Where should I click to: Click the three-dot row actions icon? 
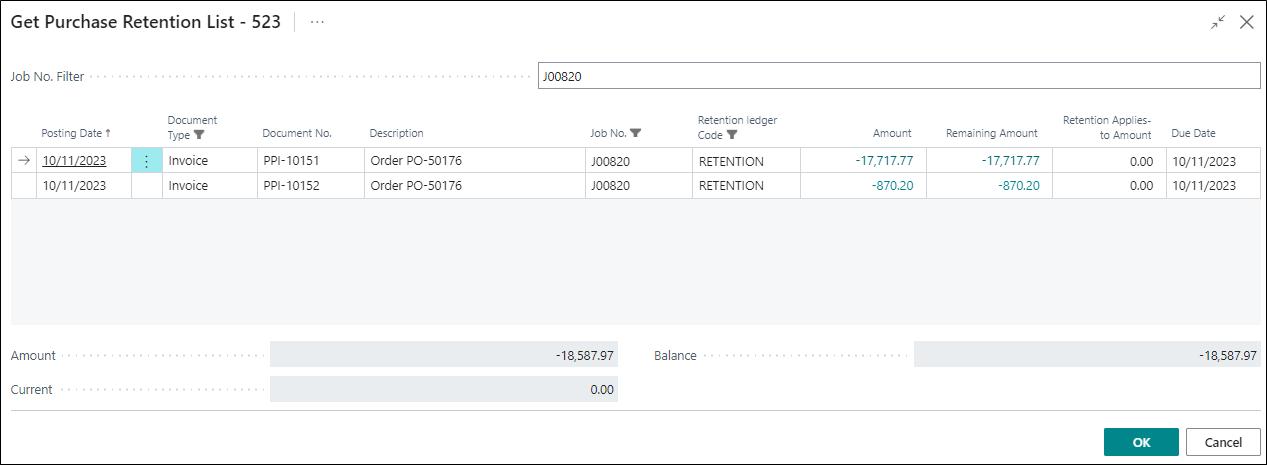pos(146,161)
